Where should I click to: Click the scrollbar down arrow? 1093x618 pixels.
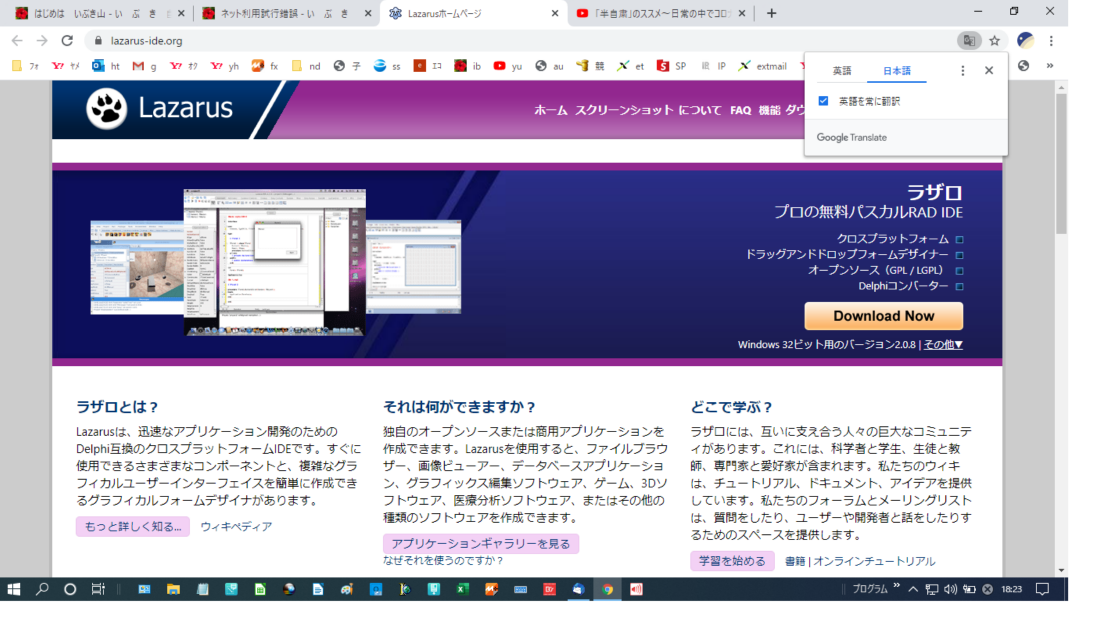click(x=1061, y=570)
